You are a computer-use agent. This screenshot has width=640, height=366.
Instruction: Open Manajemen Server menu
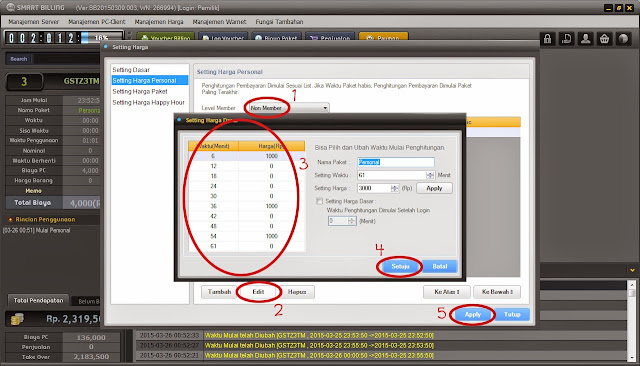33,22
